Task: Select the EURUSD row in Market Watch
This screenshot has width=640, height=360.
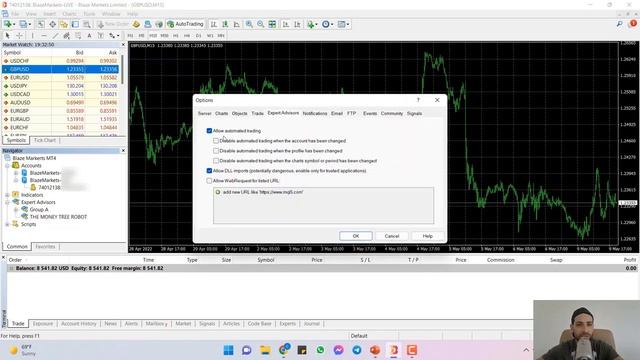Action: [x=60, y=78]
